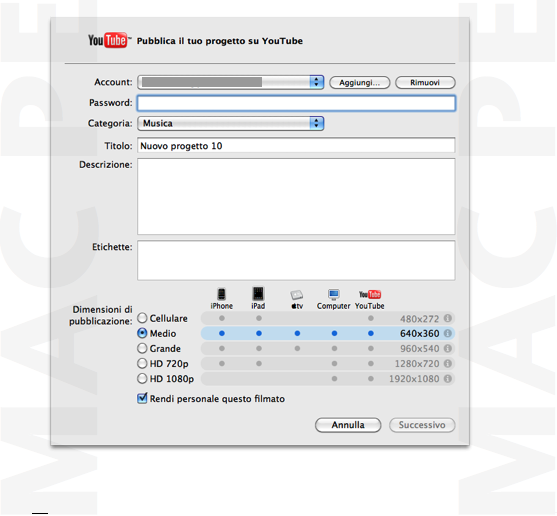This screenshot has width=557, height=516.
Task: Click the Pubblica il tuo progetto su YouTube title
Action: click(220, 41)
